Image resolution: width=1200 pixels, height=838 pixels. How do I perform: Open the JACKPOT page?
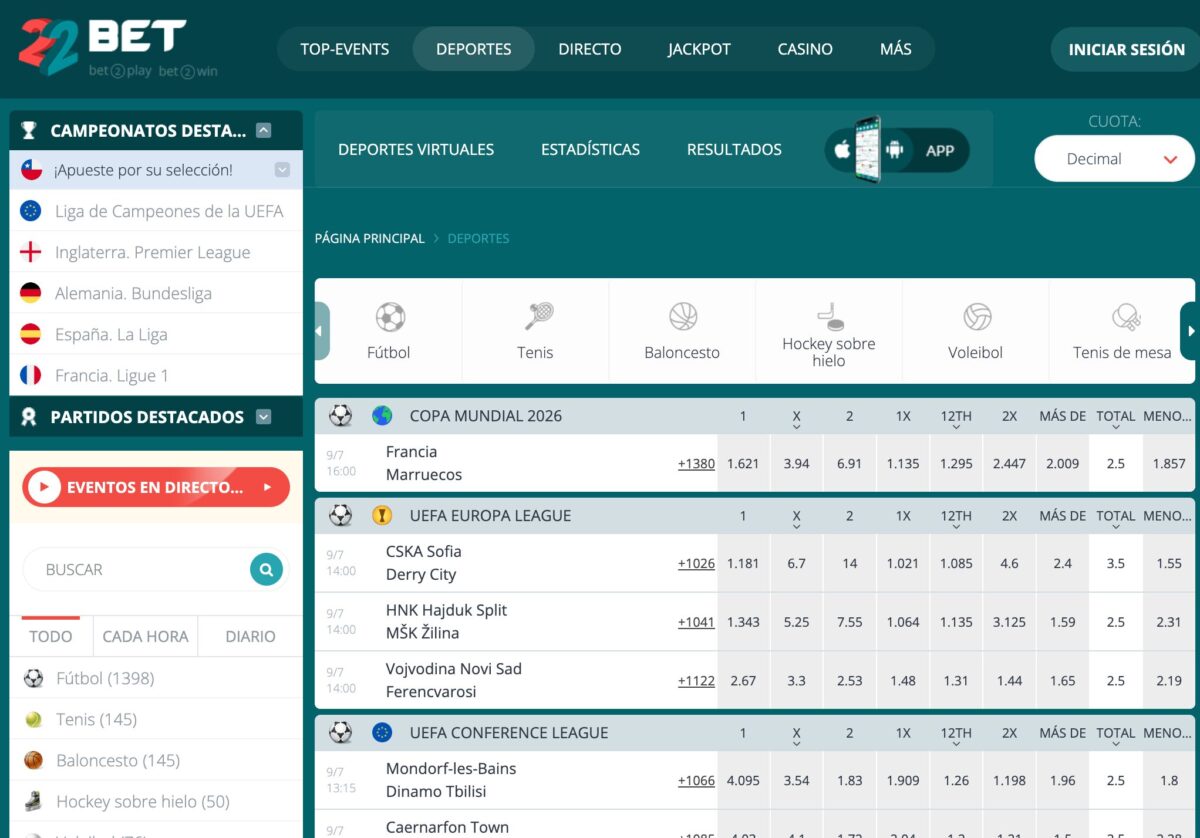coord(699,48)
